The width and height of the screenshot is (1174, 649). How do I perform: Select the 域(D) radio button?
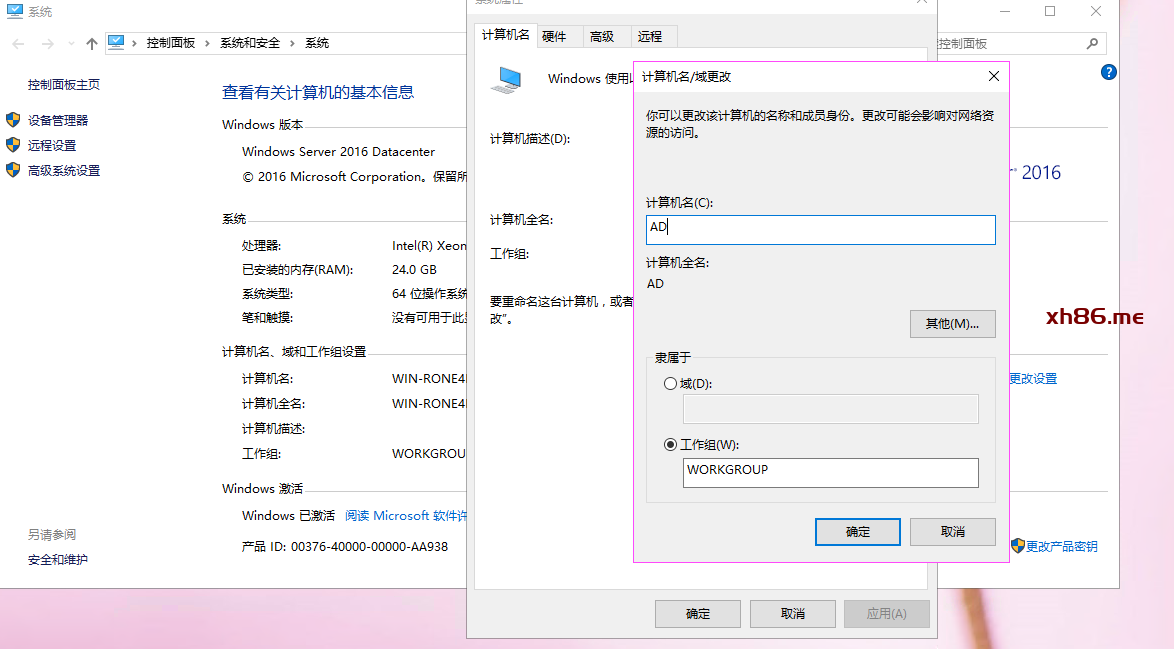coord(670,384)
